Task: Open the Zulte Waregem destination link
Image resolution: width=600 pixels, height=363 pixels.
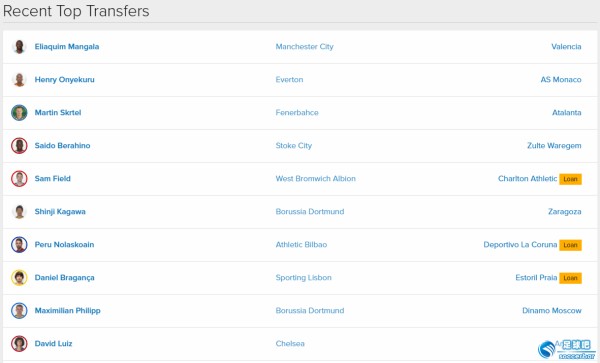Action: click(554, 146)
